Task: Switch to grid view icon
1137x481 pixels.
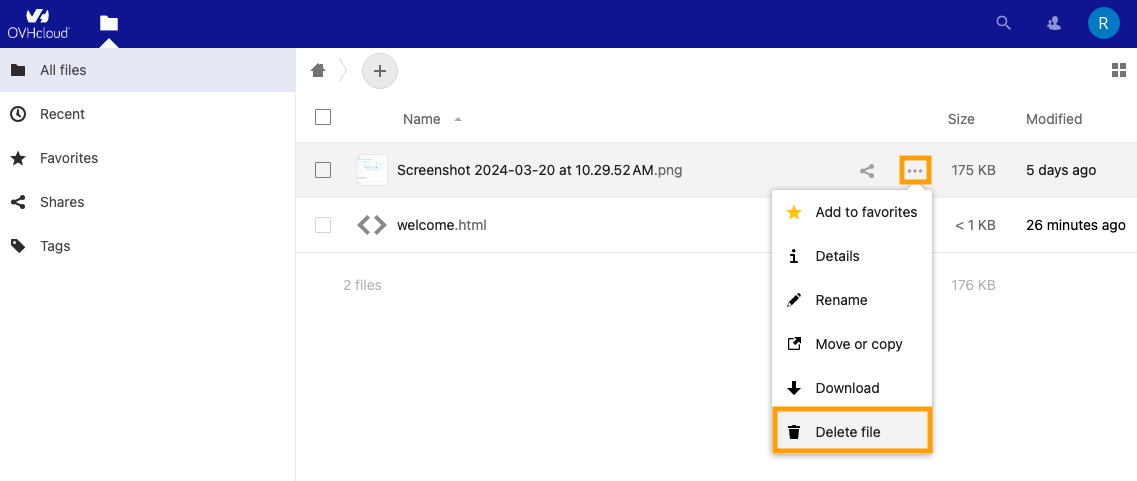Action: [1119, 70]
